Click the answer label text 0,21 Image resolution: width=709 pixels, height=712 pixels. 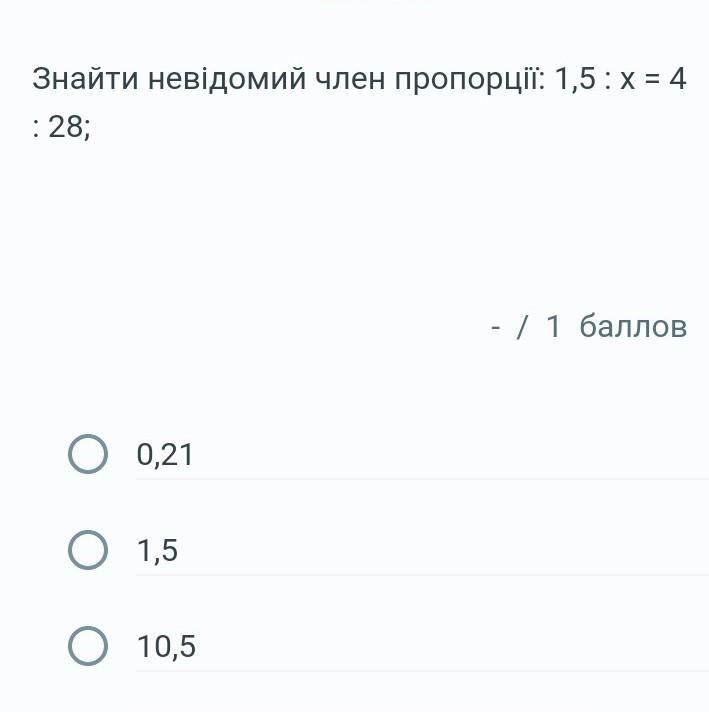(165, 455)
